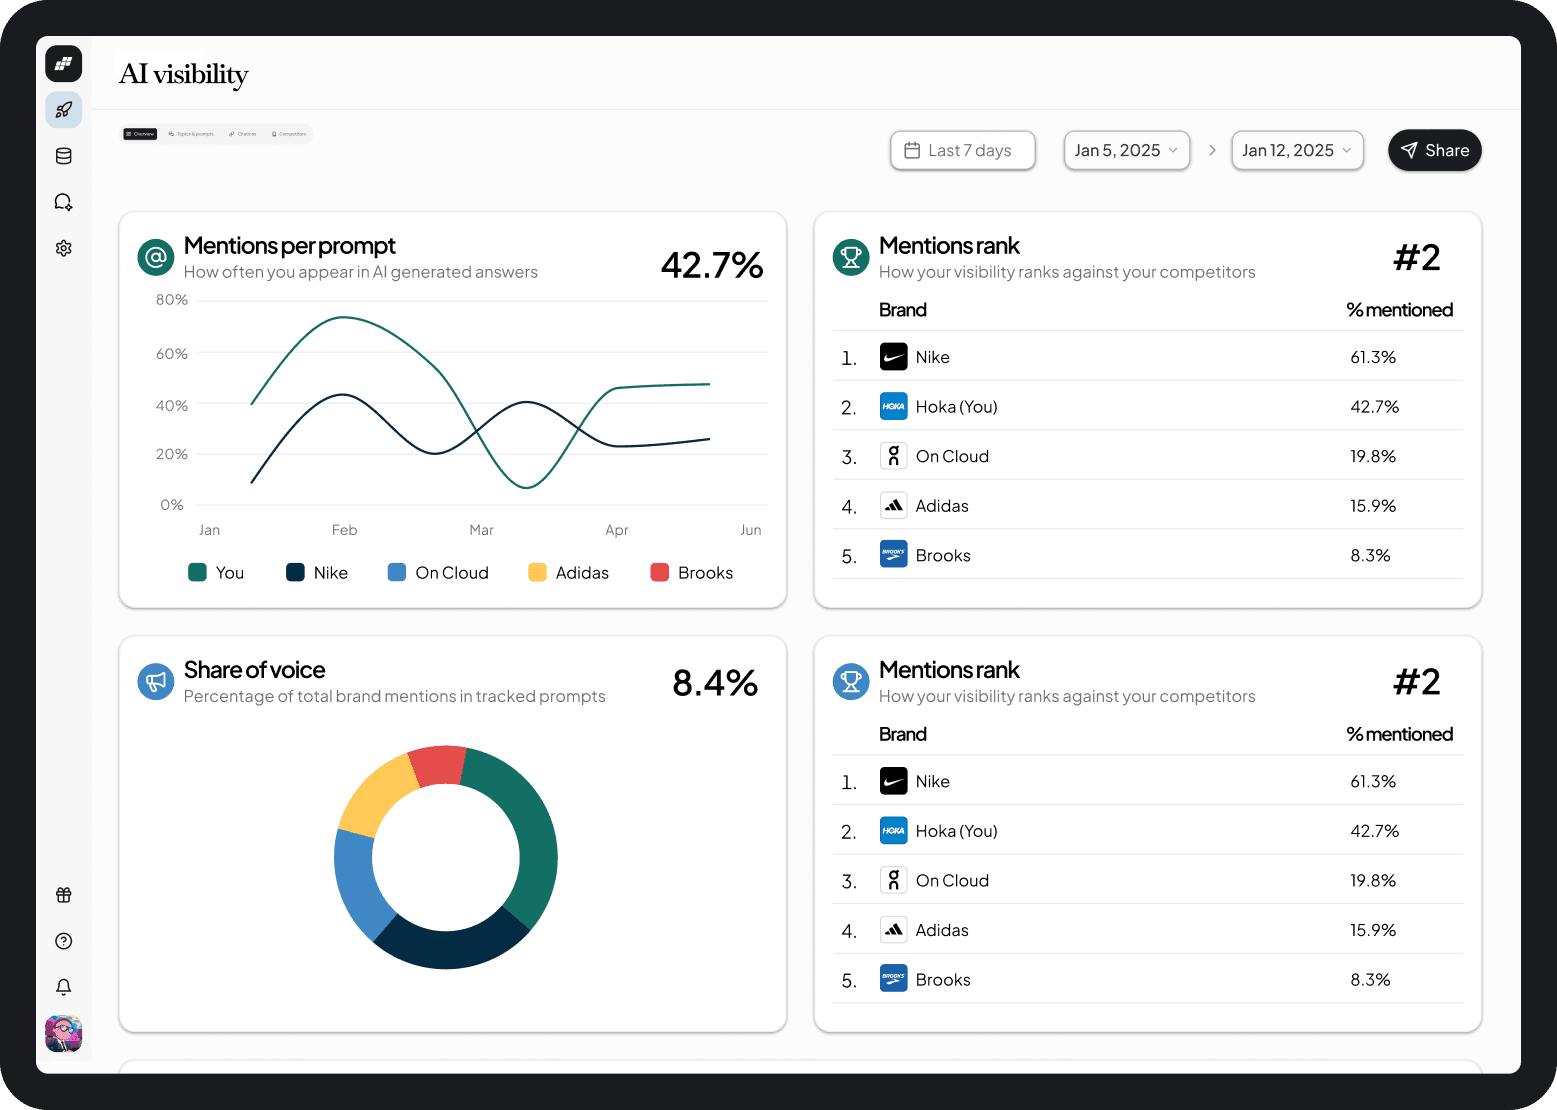Open the rocket launch section in sidebar

tap(64, 110)
